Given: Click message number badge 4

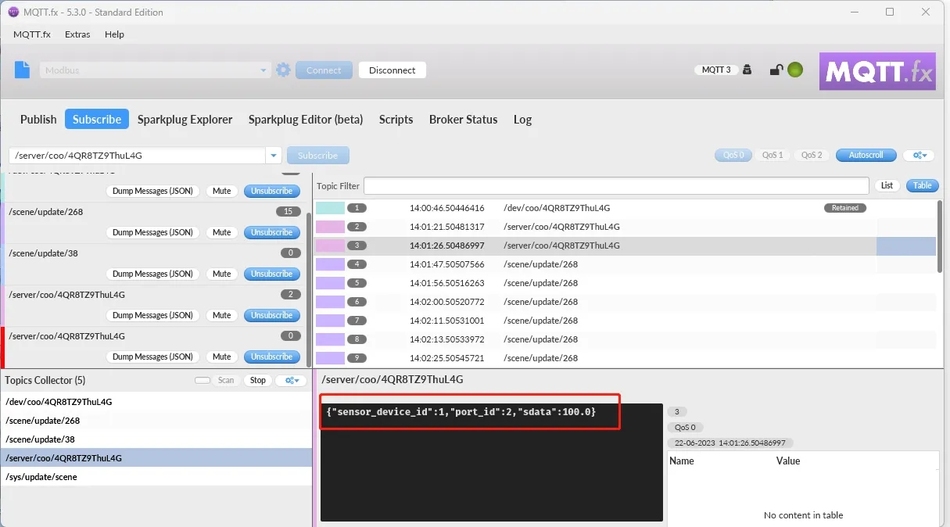Looking at the screenshot, I should (357, 264).
